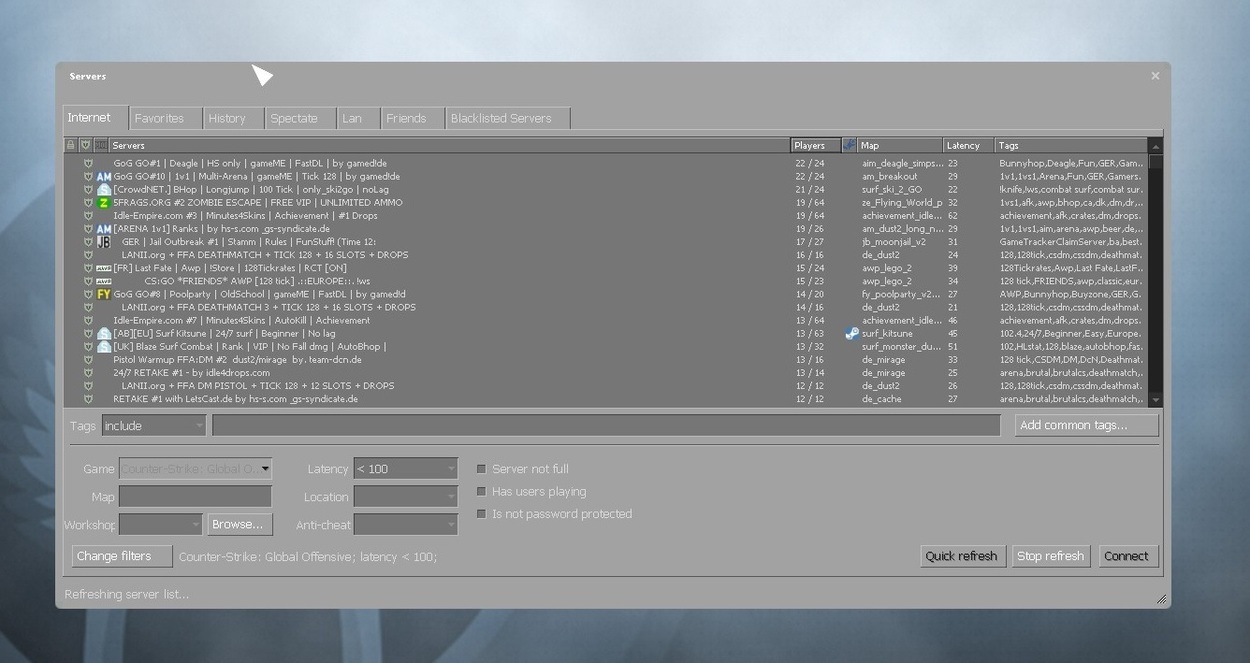Select the de_cache map entry
The width and height of the screenshot is (1250, 663).
tap(882, 399)
